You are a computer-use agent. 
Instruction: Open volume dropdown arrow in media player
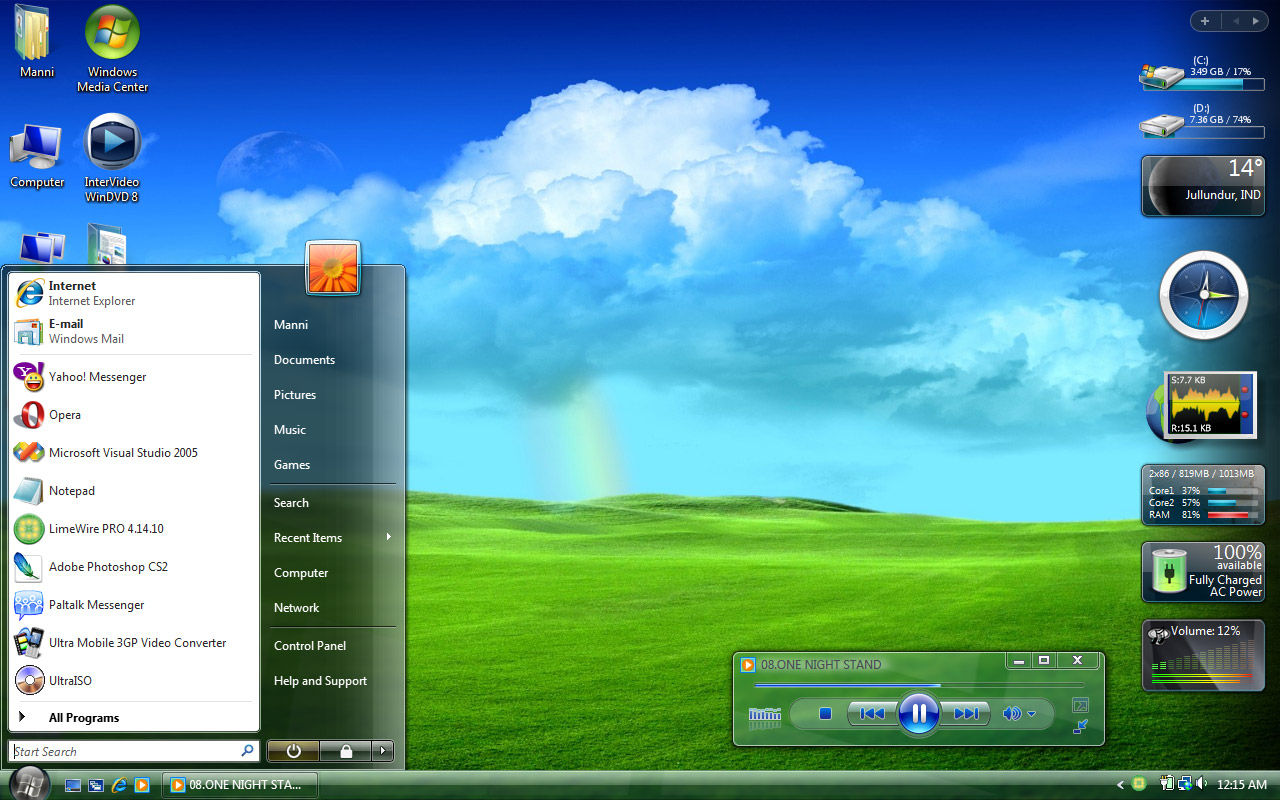click(1032, 714)
